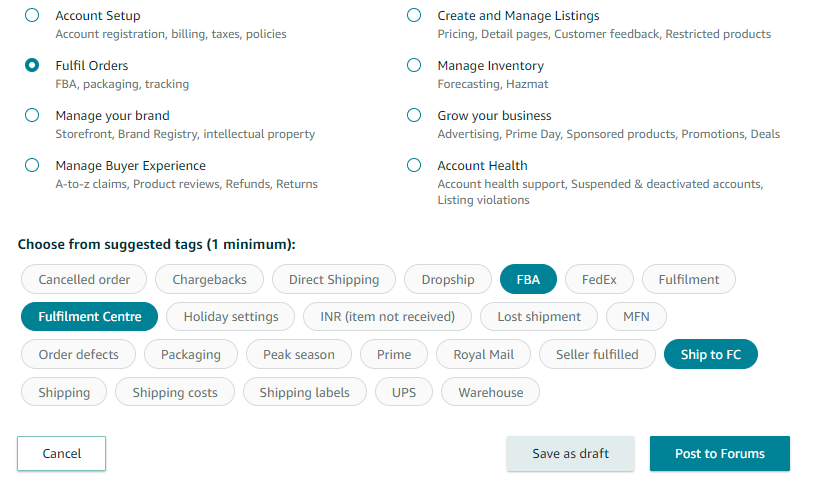This screenshot has height=480, width=817.
Task: Pick the Create and Manage Listings option
Action: coord(414,16)
